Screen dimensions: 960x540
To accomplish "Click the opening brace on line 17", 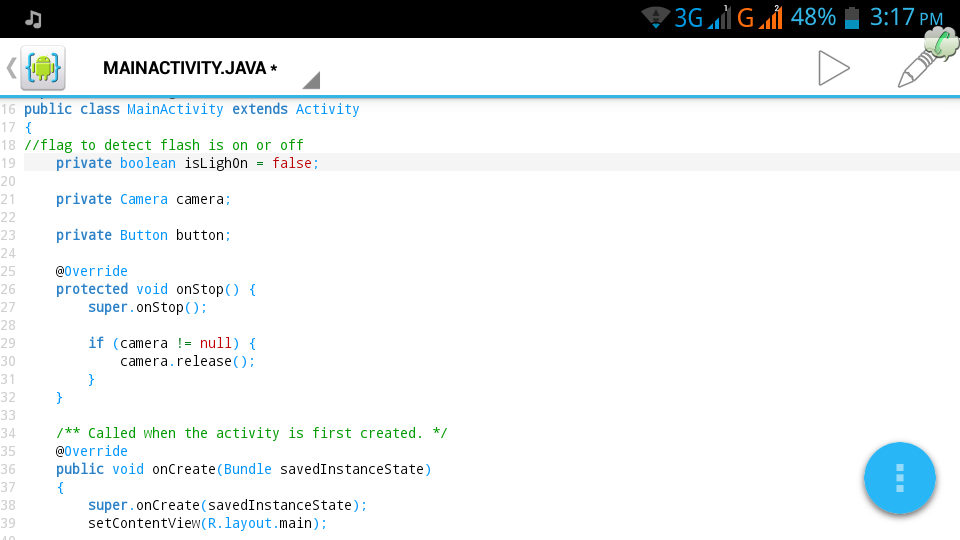I will tap(28, 127).
